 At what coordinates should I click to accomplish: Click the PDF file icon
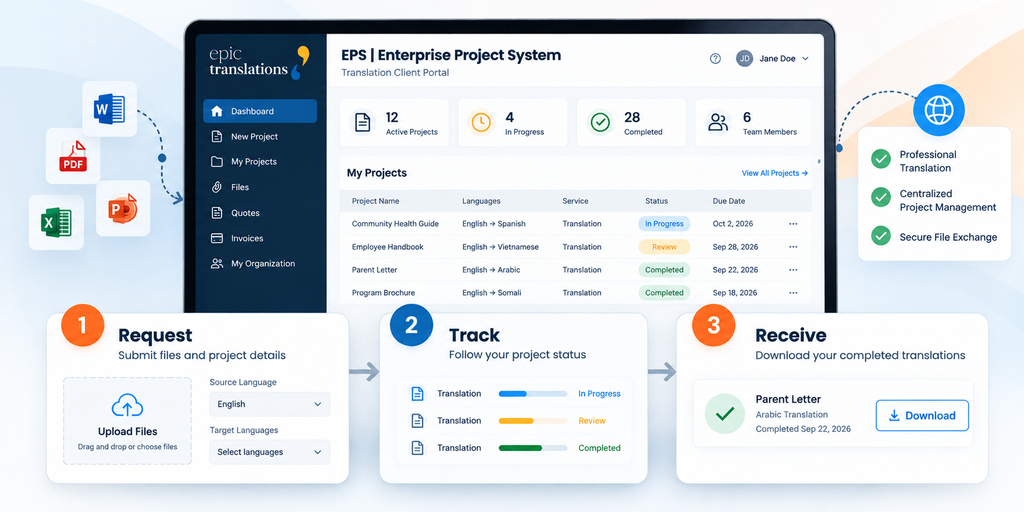[x=73, y=156]
